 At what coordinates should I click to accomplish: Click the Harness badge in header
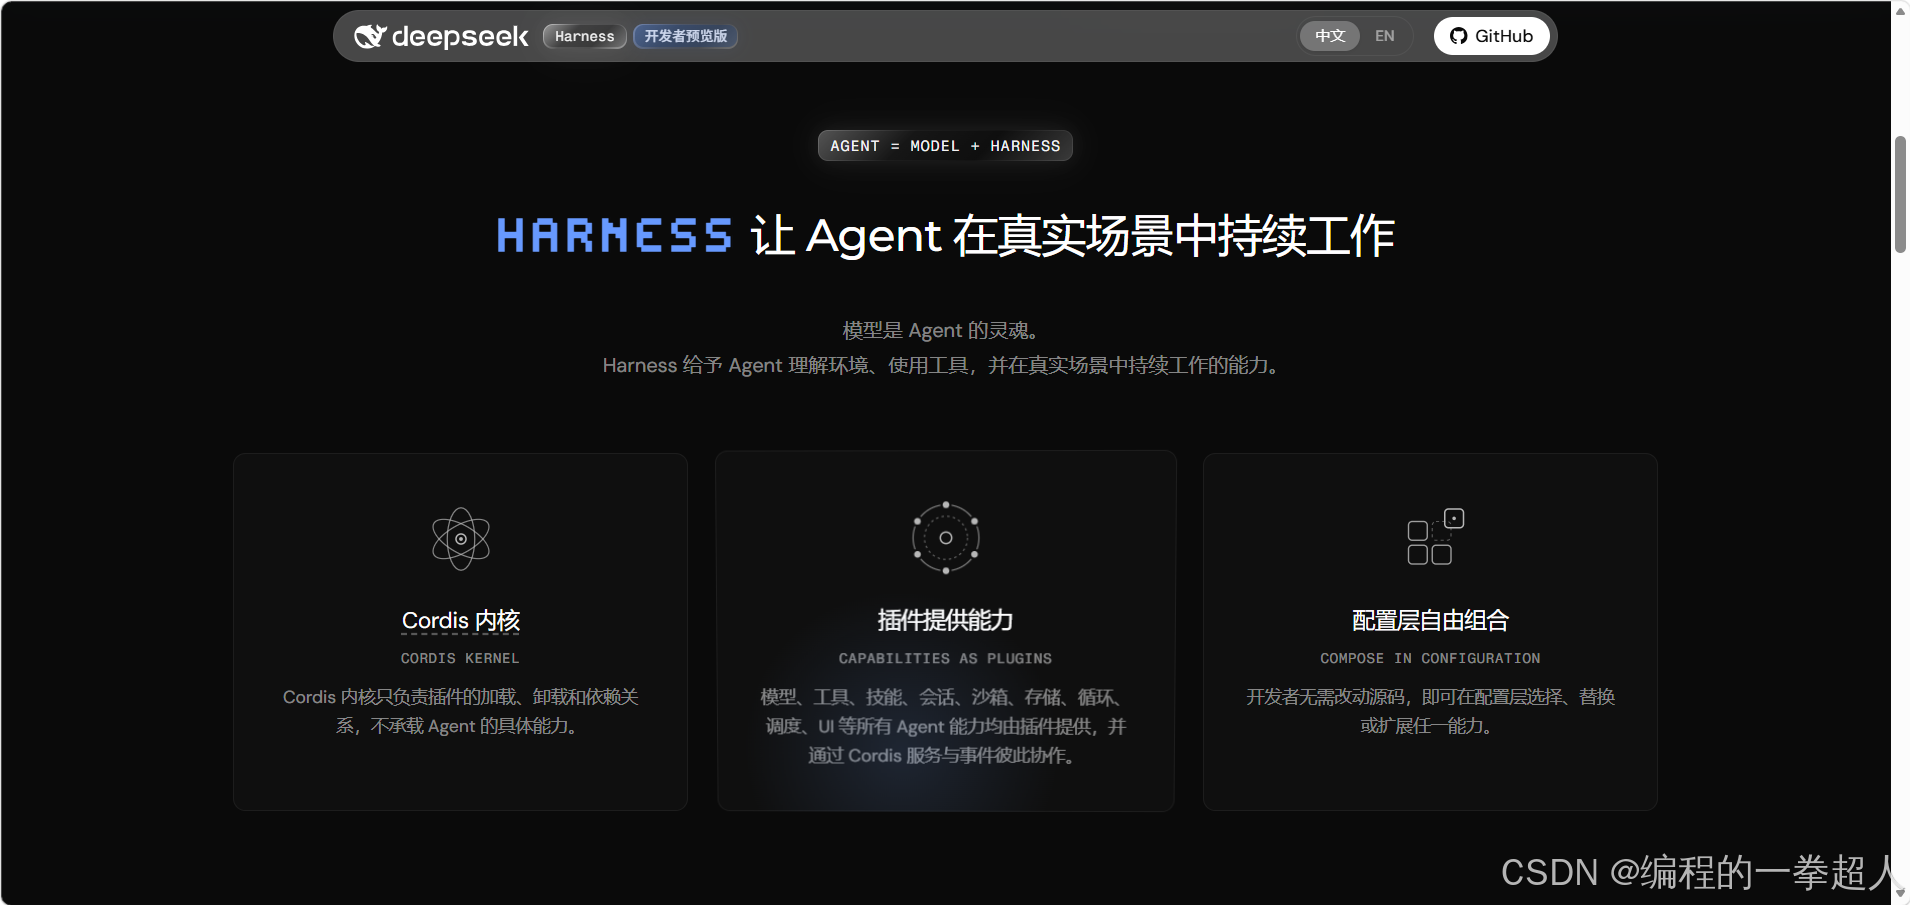pos(585,36)
